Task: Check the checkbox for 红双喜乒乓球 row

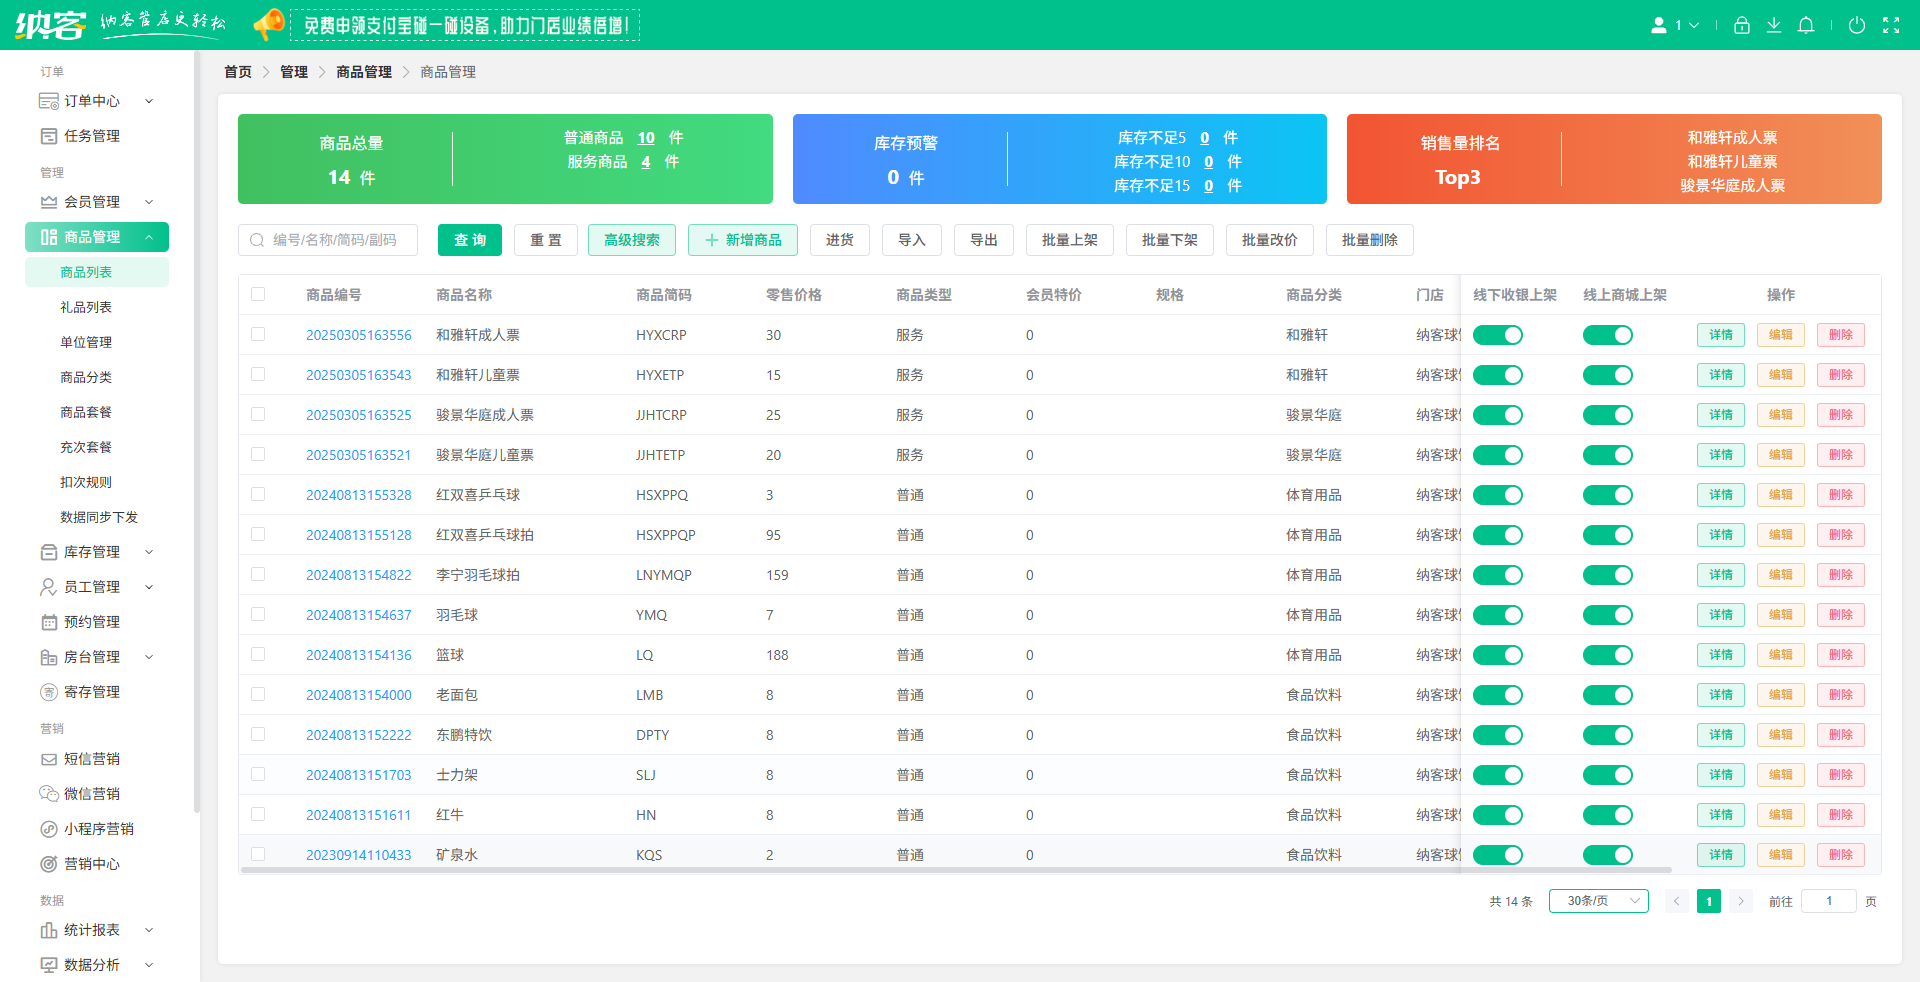Action: pyautogui.click(x=258, y=494)
